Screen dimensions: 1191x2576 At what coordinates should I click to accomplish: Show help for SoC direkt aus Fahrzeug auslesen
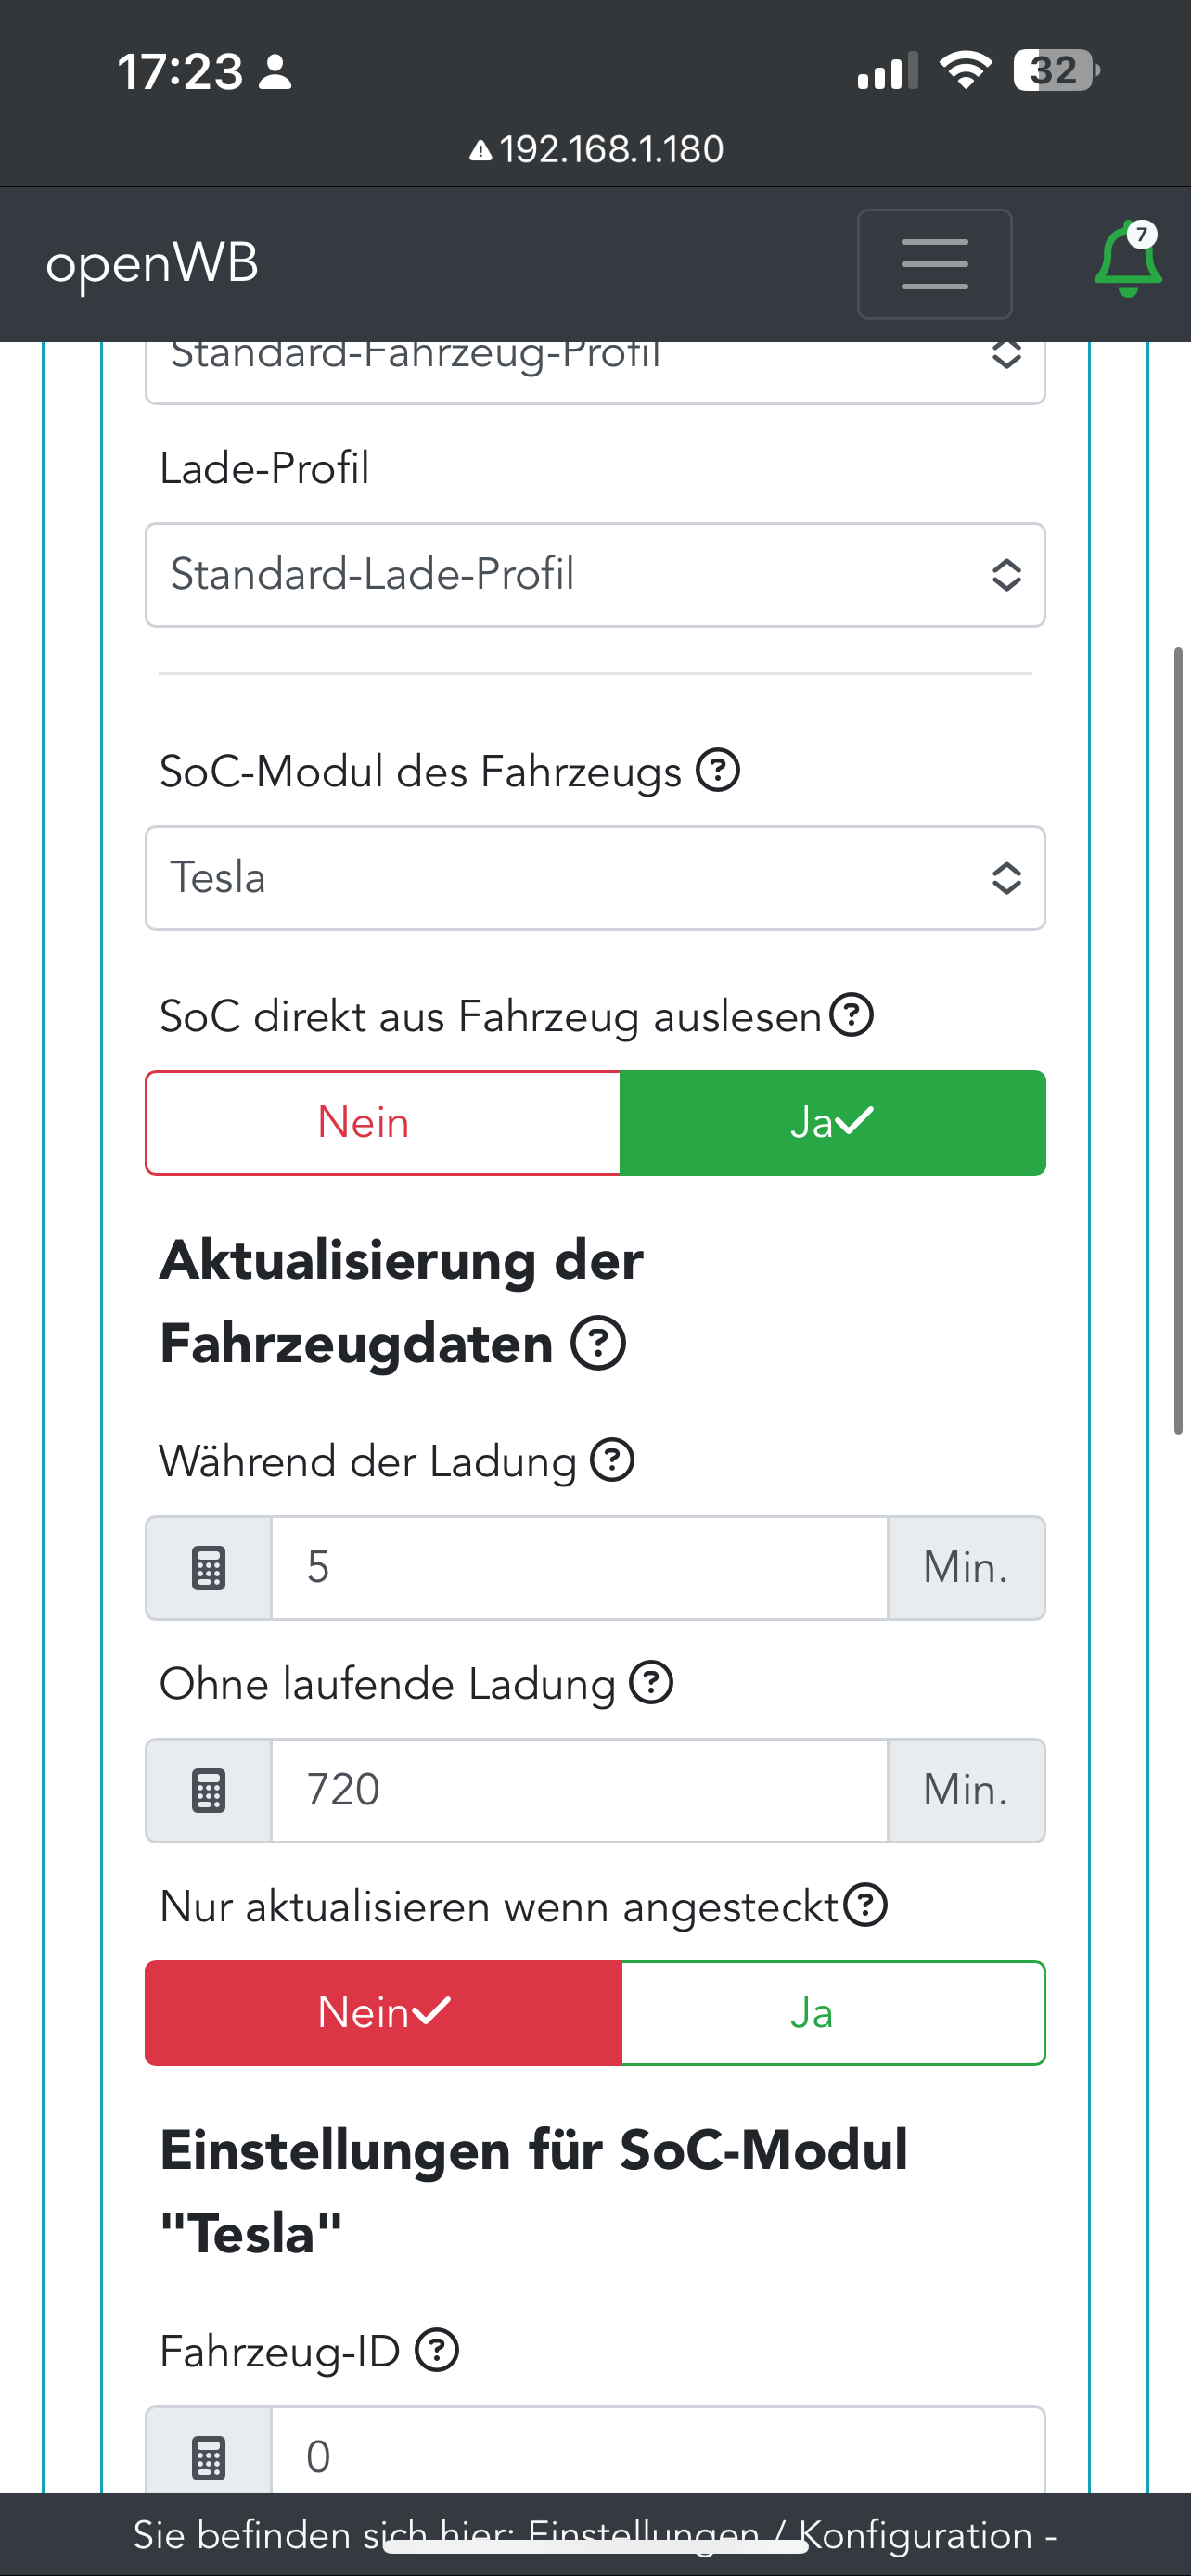click(852, 1015)
